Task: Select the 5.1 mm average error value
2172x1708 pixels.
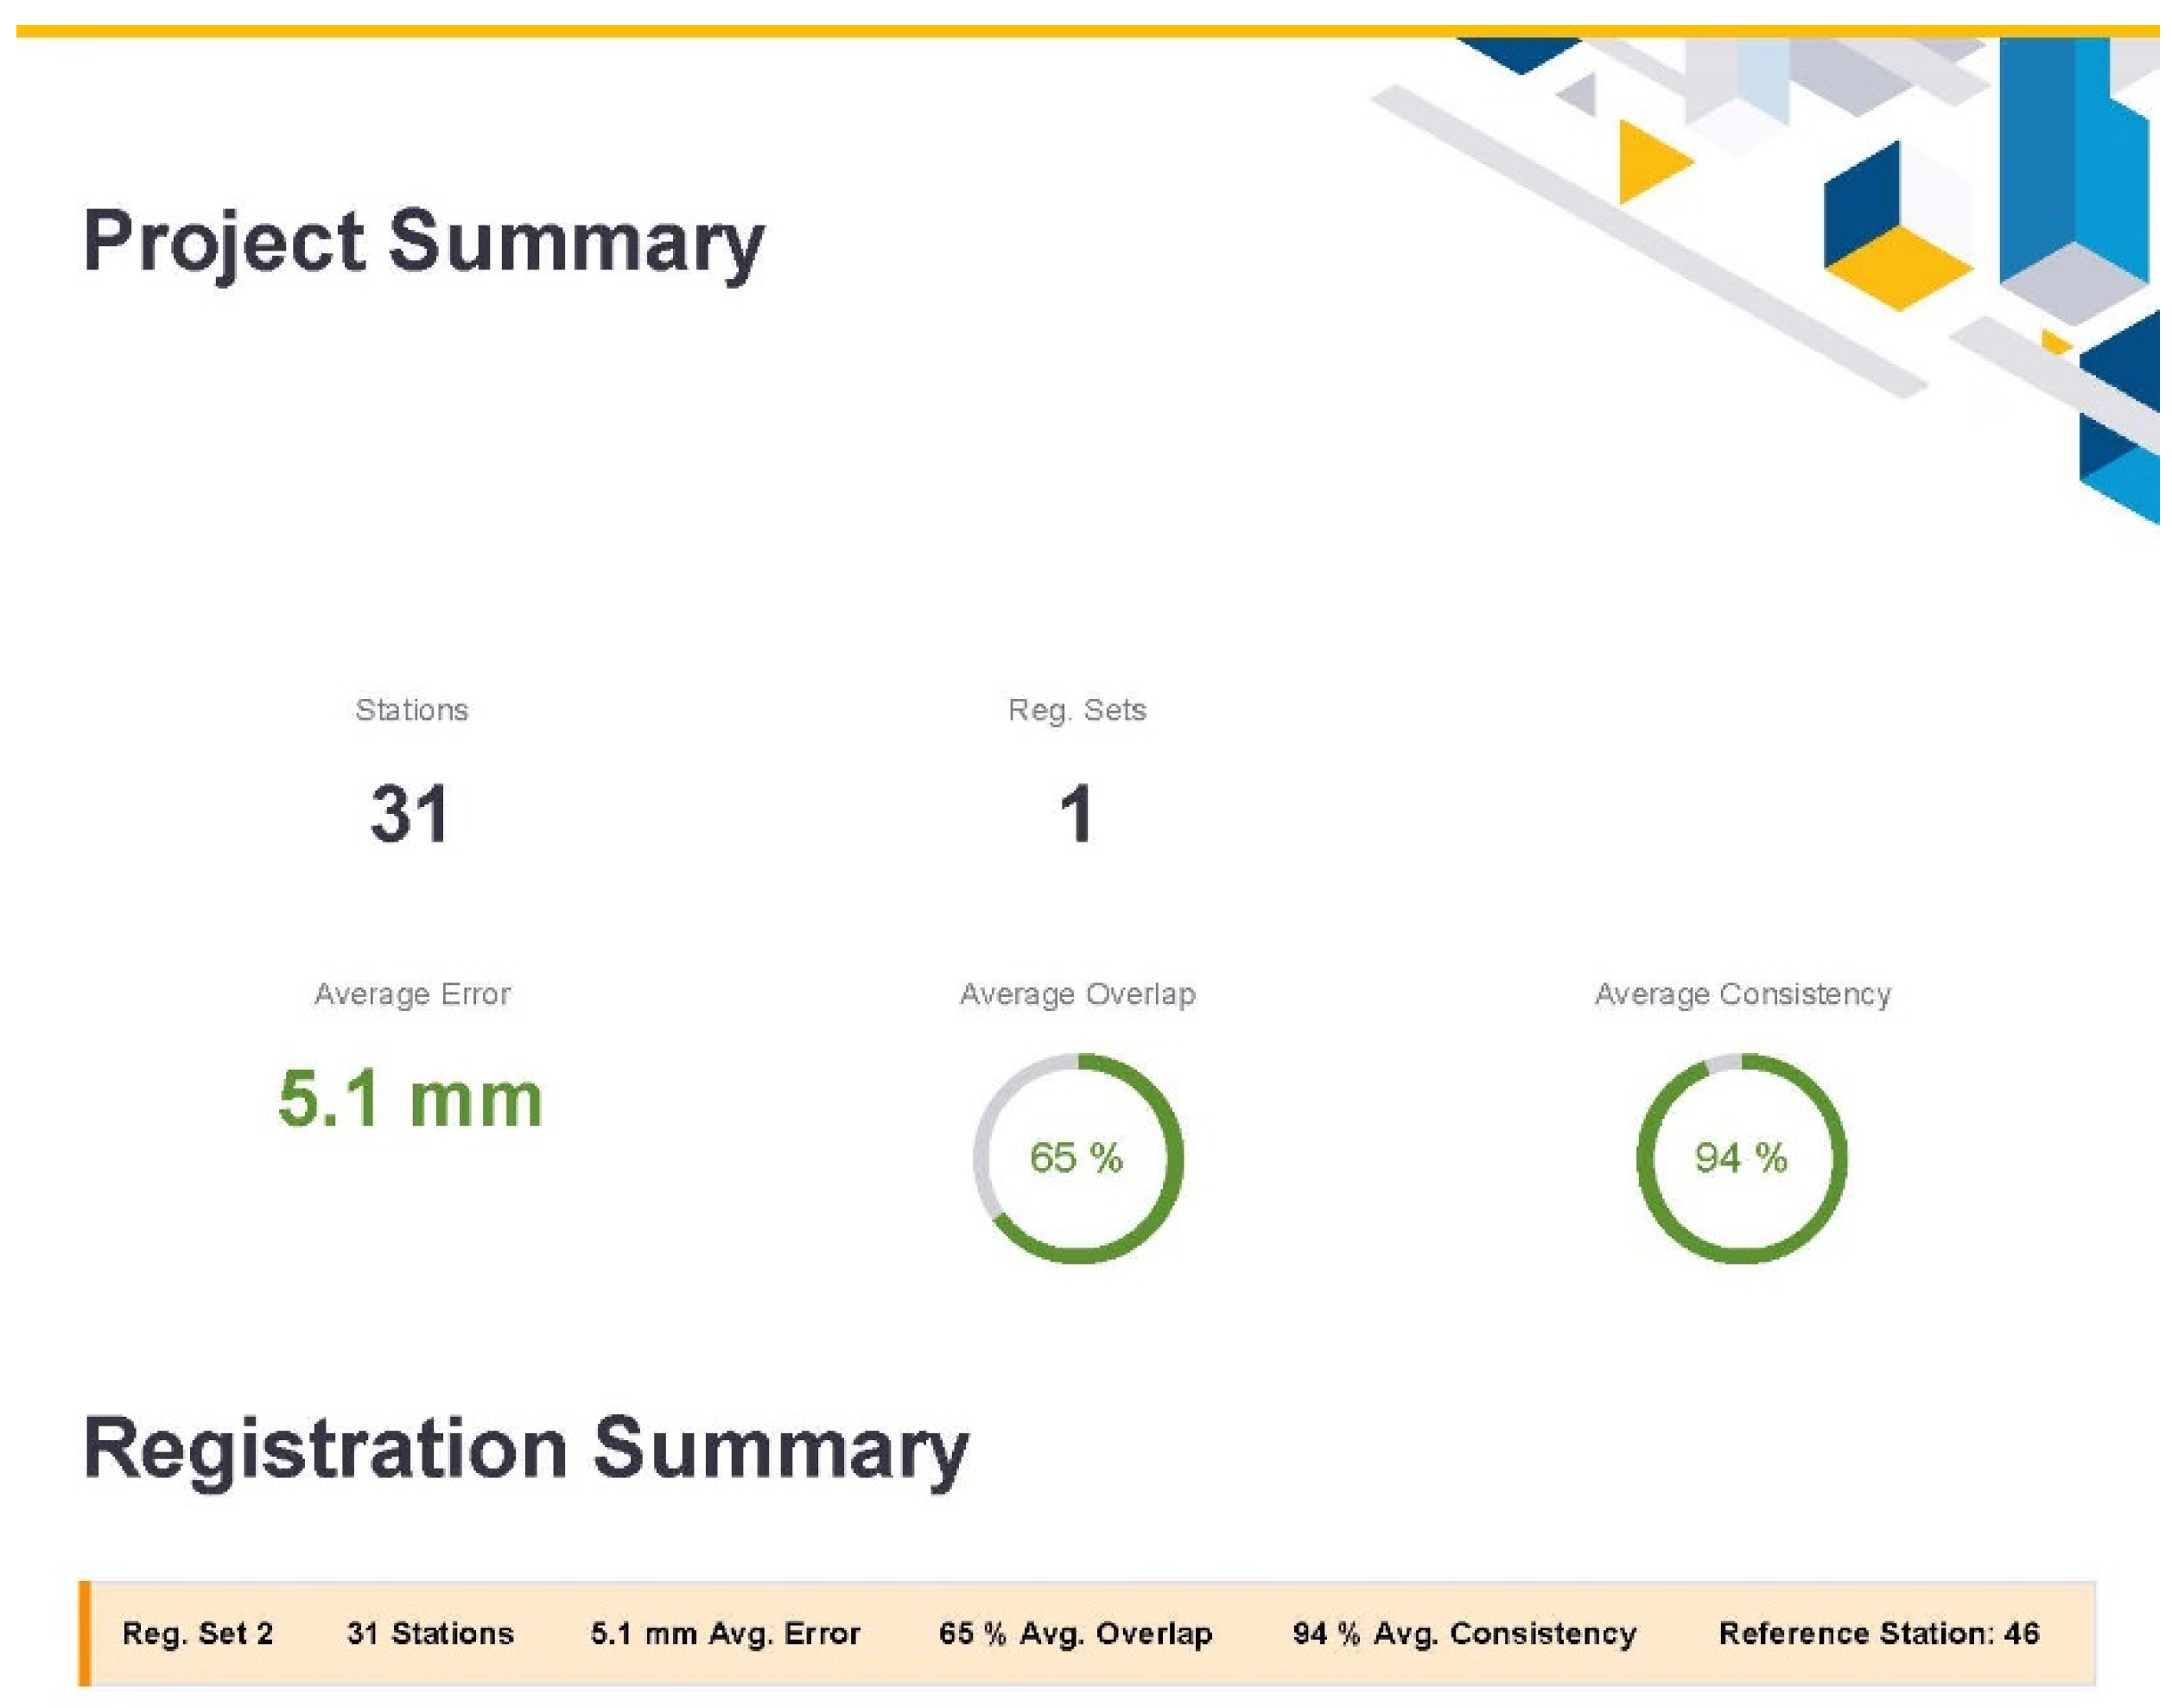Action: (x=410, y=1100)
